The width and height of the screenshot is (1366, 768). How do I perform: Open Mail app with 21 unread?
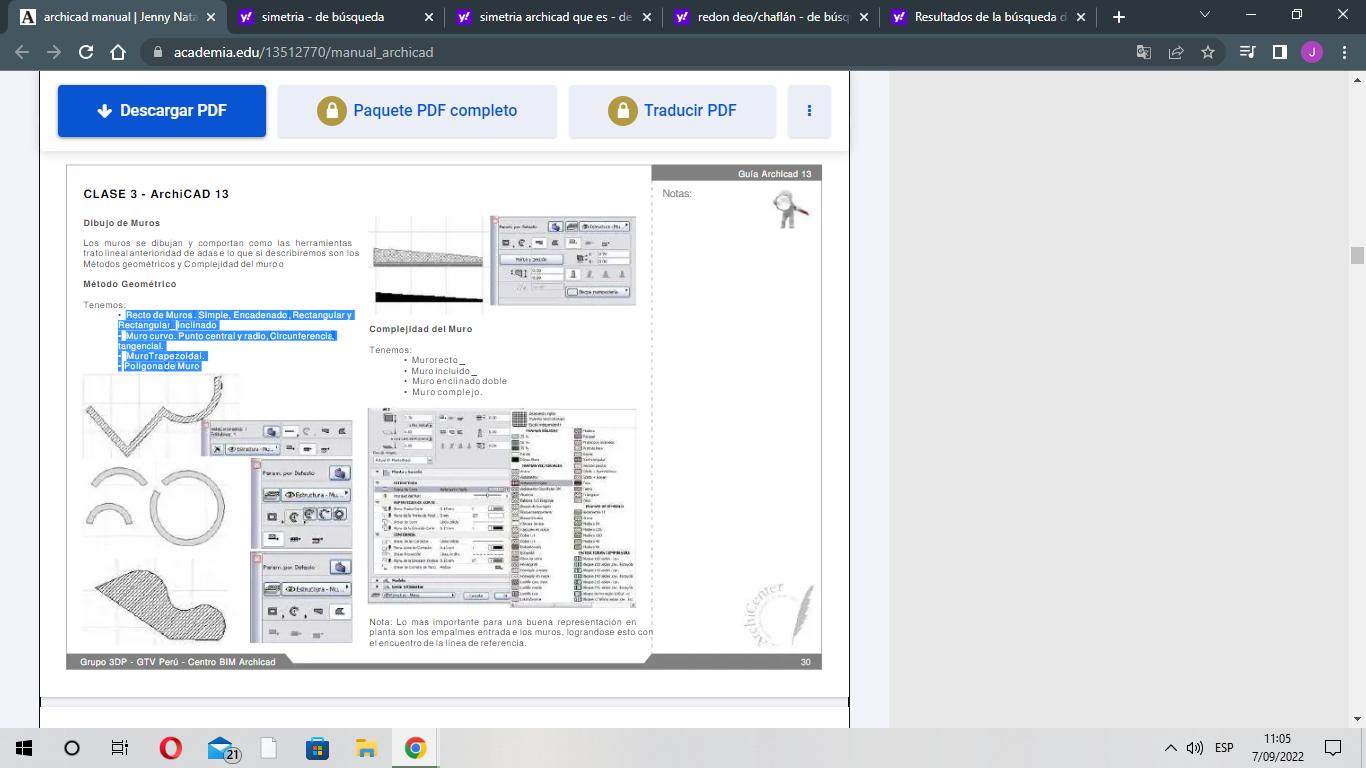pyautogui.click(x=222, y=748)
